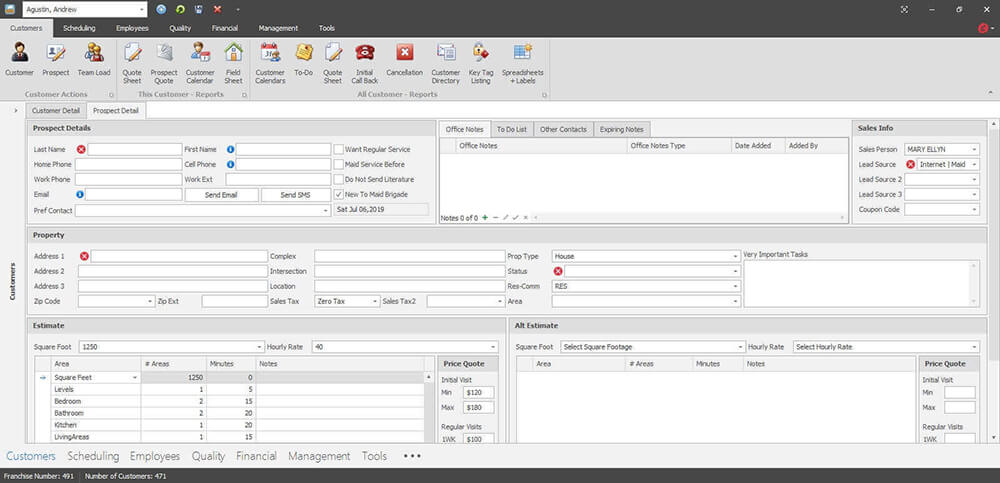1000x483 pixels.
Task: Click into the Address 1 field
Action: pos(178,256)
